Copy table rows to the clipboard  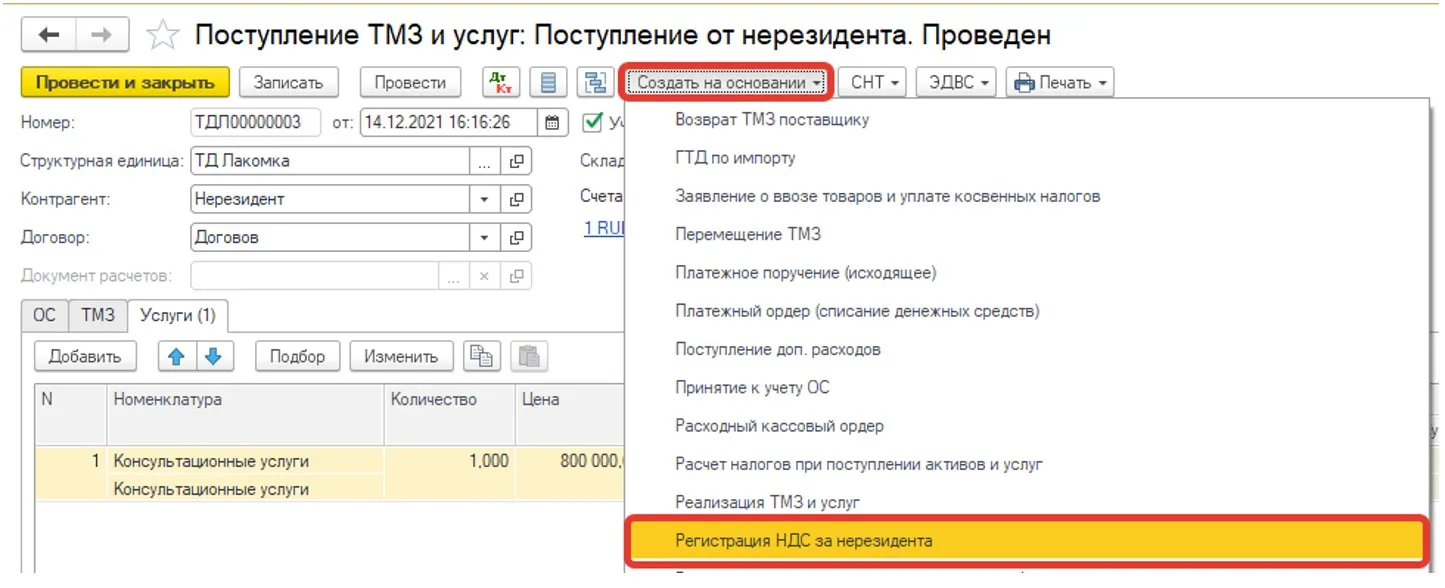click(483, 356)
